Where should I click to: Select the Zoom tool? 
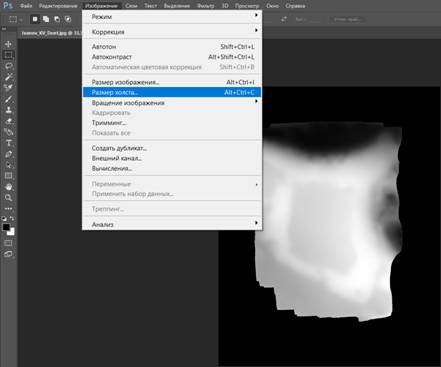pos(8,198)
